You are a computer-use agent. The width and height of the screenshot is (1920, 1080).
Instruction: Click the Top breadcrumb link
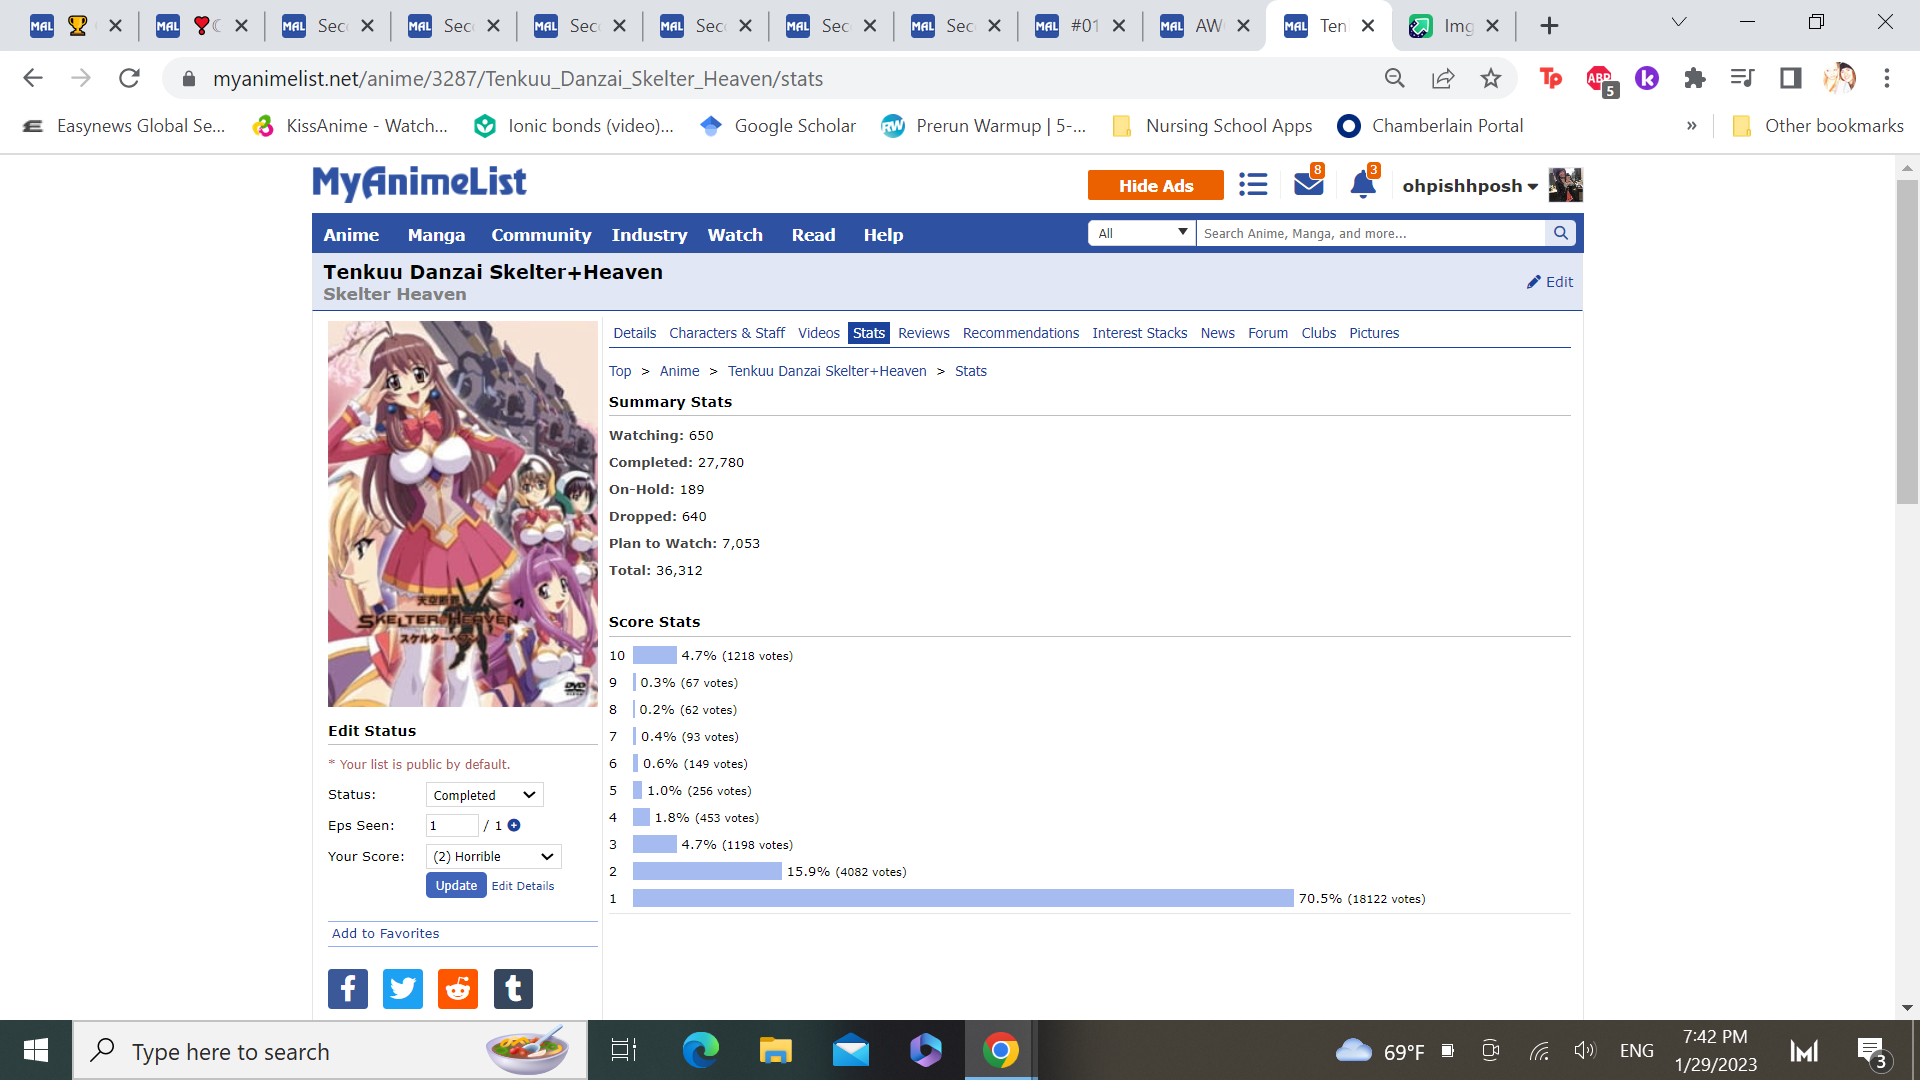pos(620,371)
